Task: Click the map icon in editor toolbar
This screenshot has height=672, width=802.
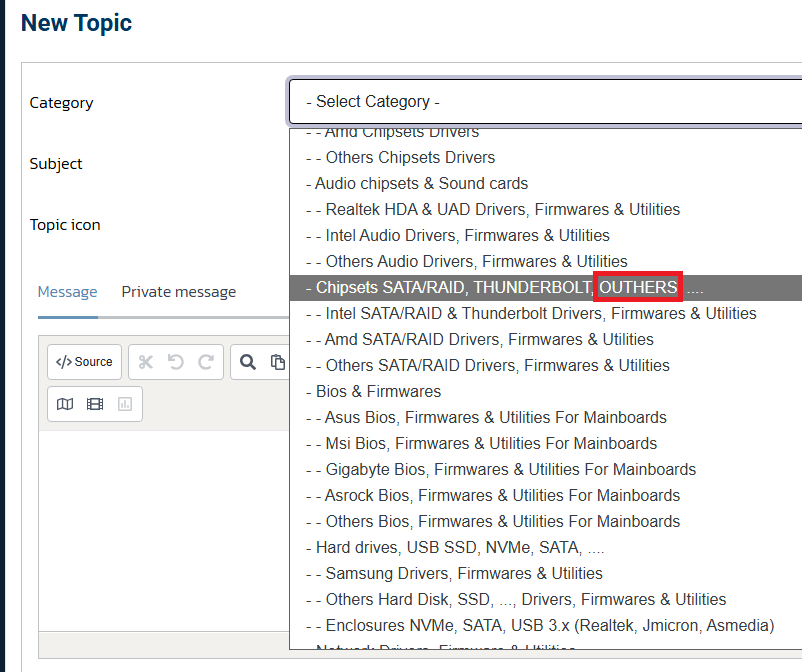Action: 65,404
